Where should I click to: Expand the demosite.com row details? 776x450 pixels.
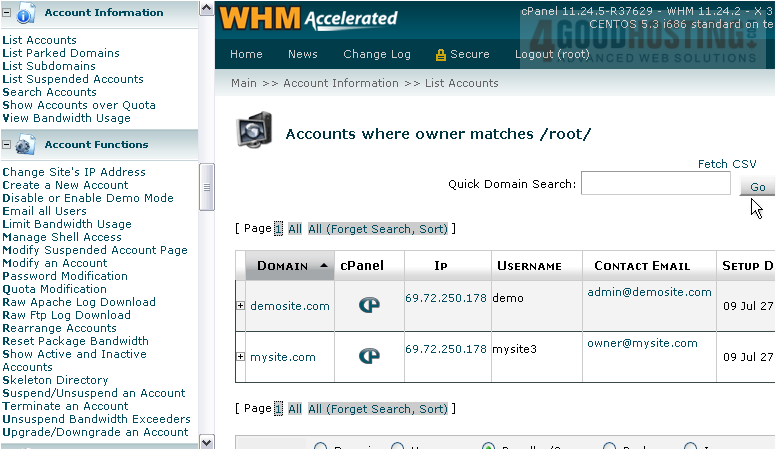coord(240,306)
